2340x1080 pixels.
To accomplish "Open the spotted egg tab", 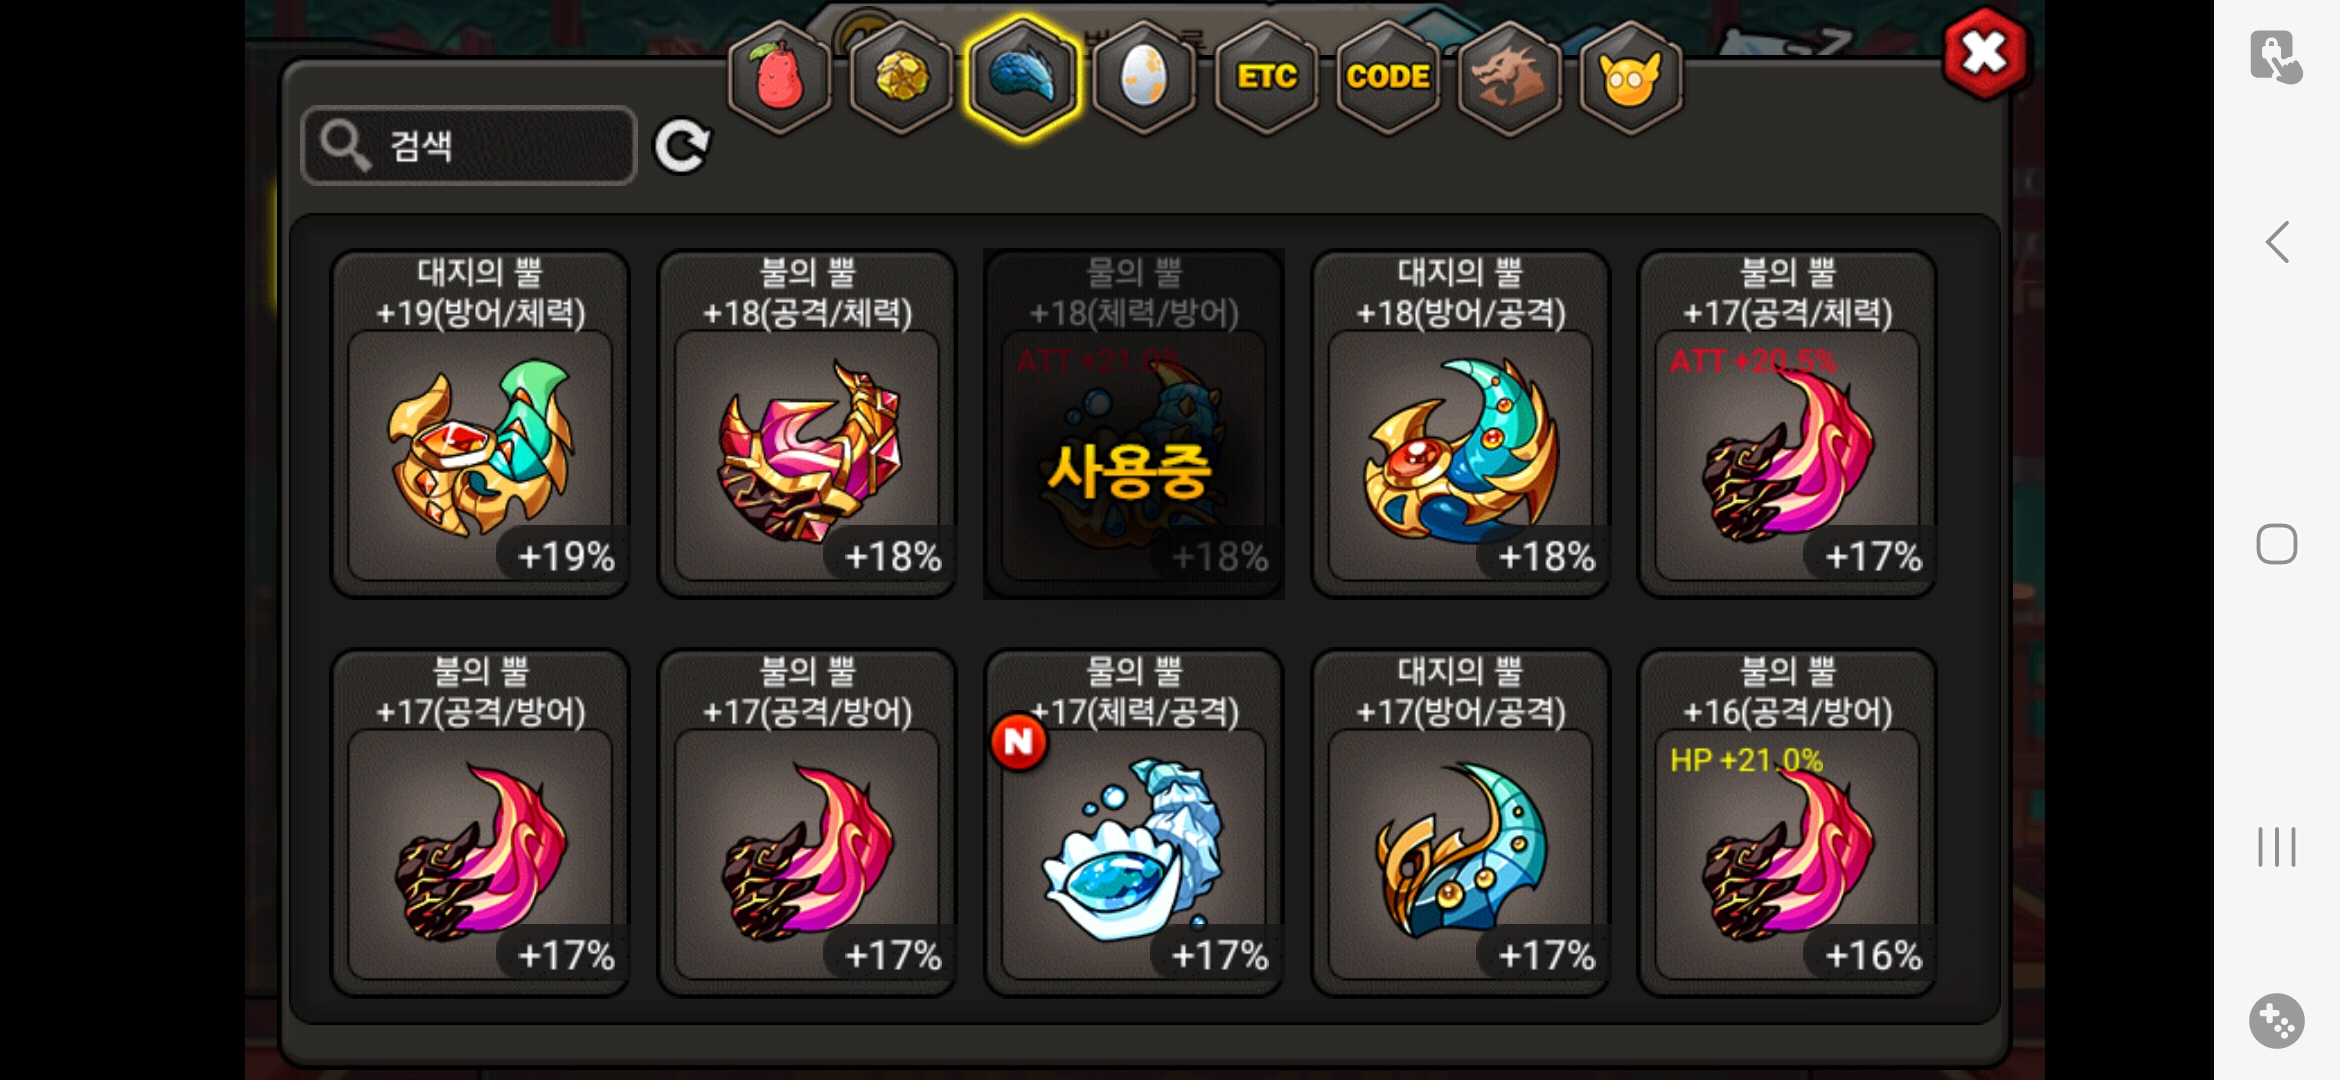I will [1144, 76].
